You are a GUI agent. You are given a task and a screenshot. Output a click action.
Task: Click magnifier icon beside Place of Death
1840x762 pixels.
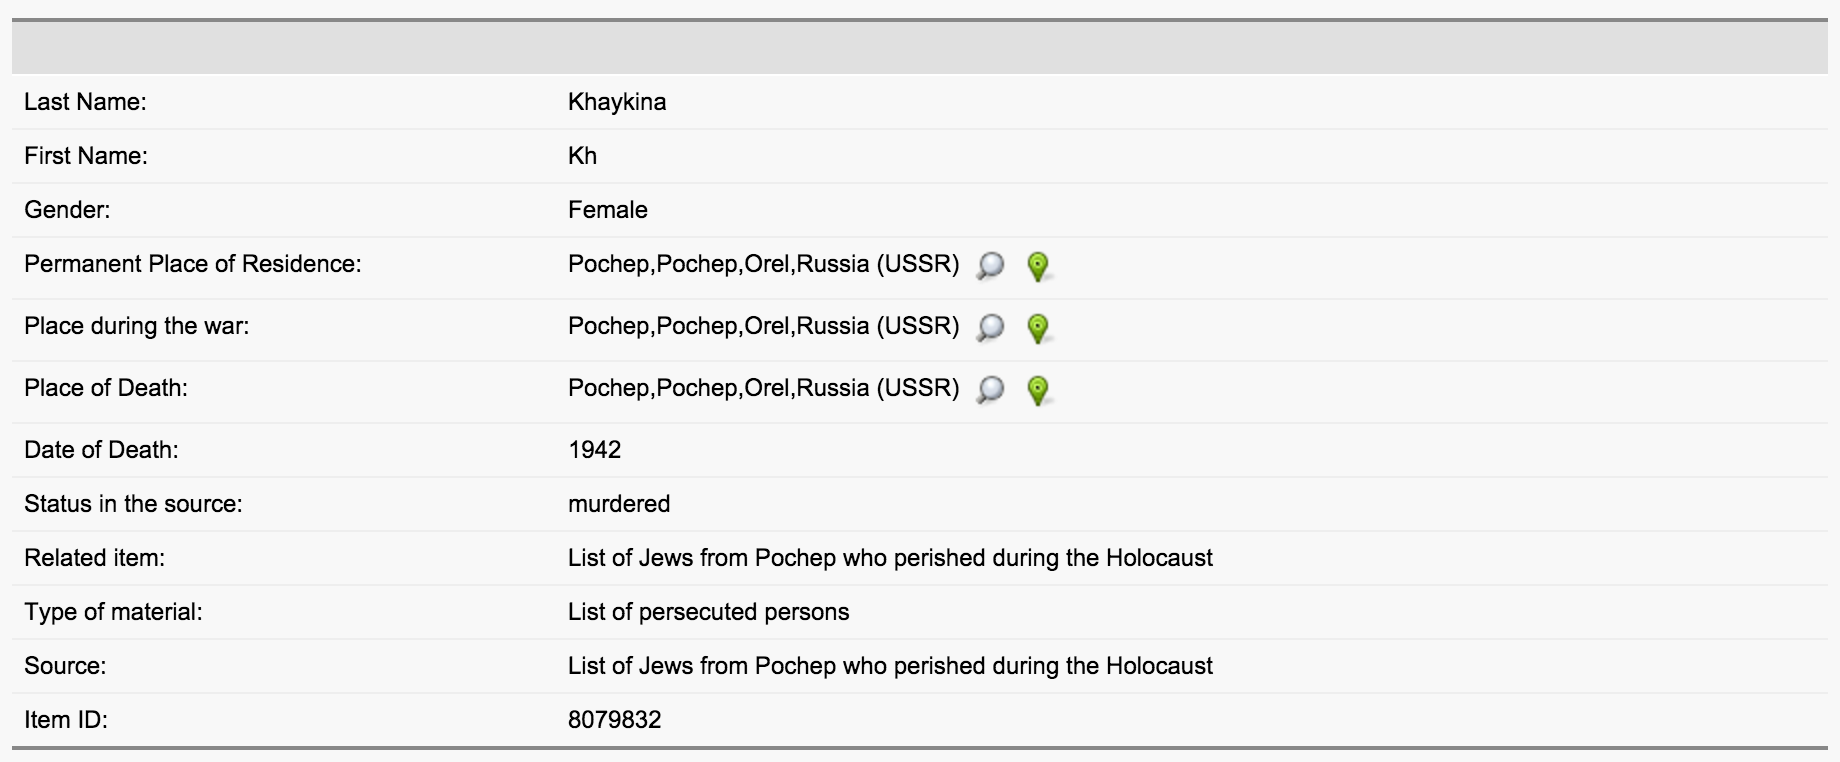(990, 390)
